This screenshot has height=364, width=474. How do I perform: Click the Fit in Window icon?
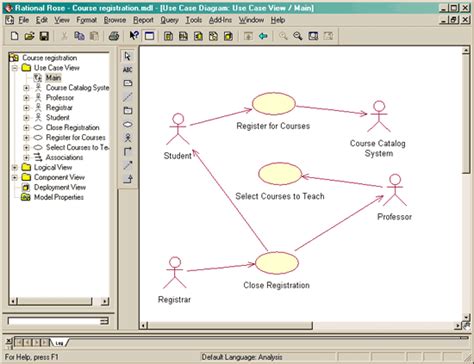point(313,36)
